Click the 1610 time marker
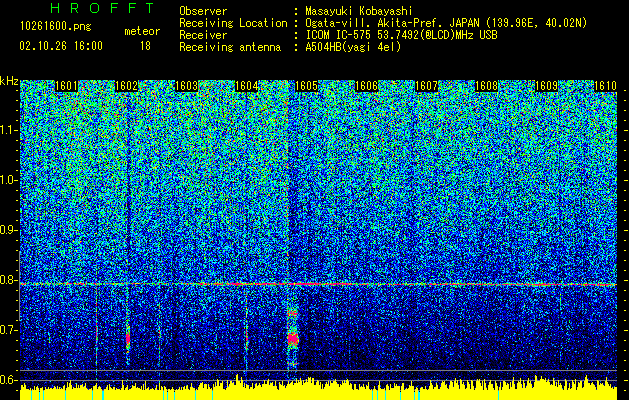The height and width of the screenshot is (400, 629). pos(605,86)
